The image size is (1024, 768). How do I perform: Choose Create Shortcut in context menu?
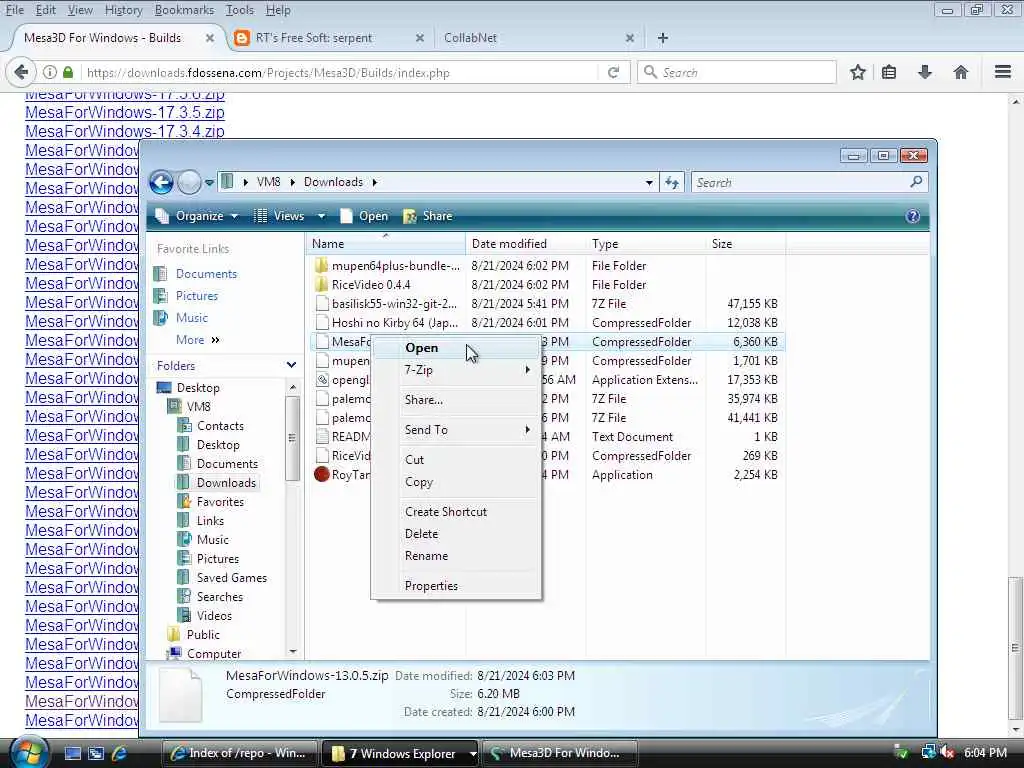point(456,512)
